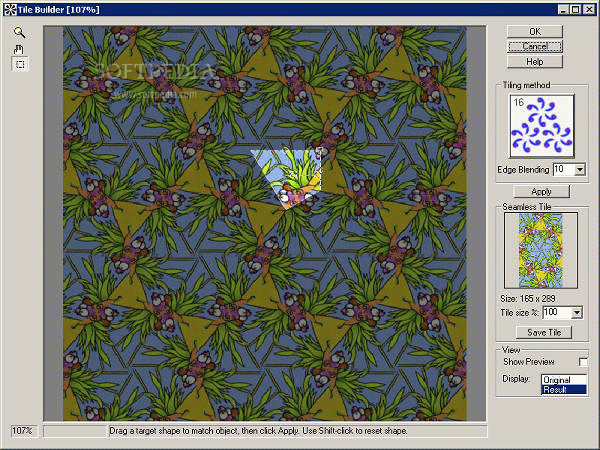Click the highlighted triangular target shape

pos(291,177)
